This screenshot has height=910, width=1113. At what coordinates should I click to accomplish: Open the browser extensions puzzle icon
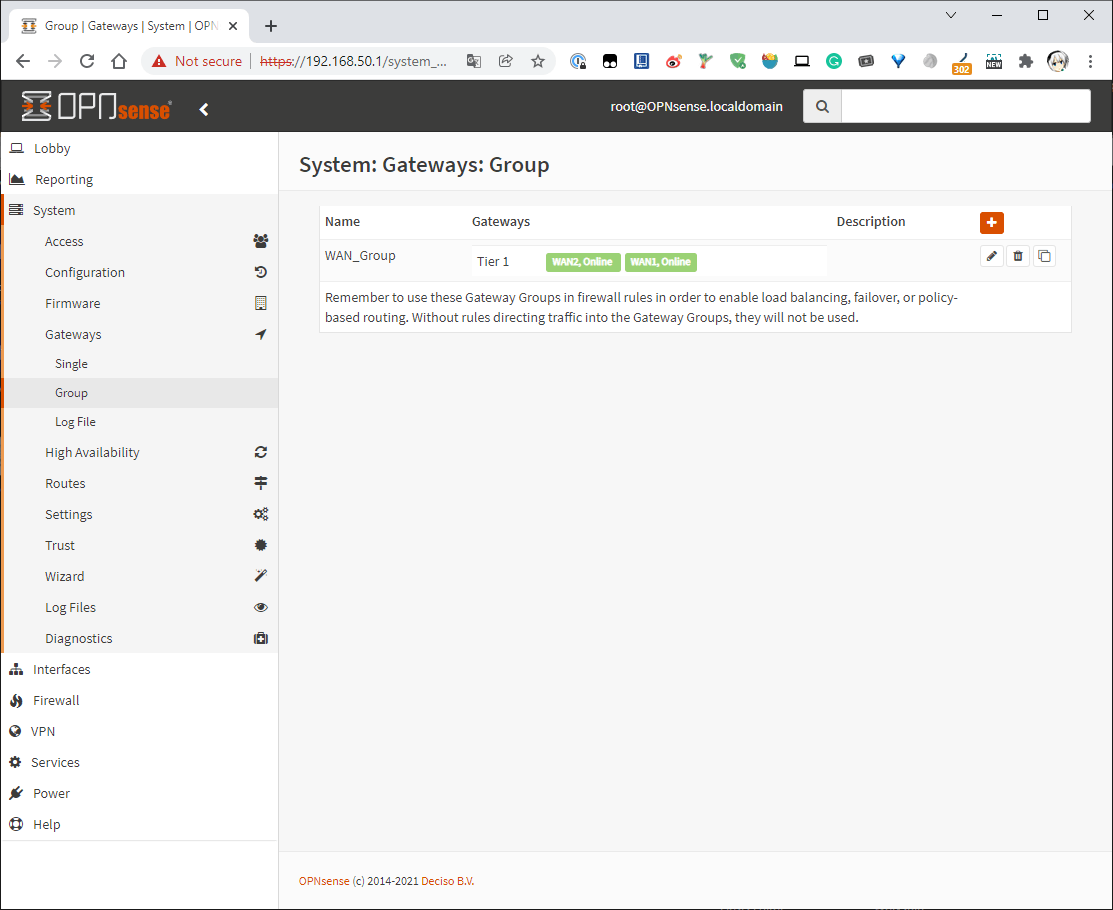click(x=1025, y=61)
